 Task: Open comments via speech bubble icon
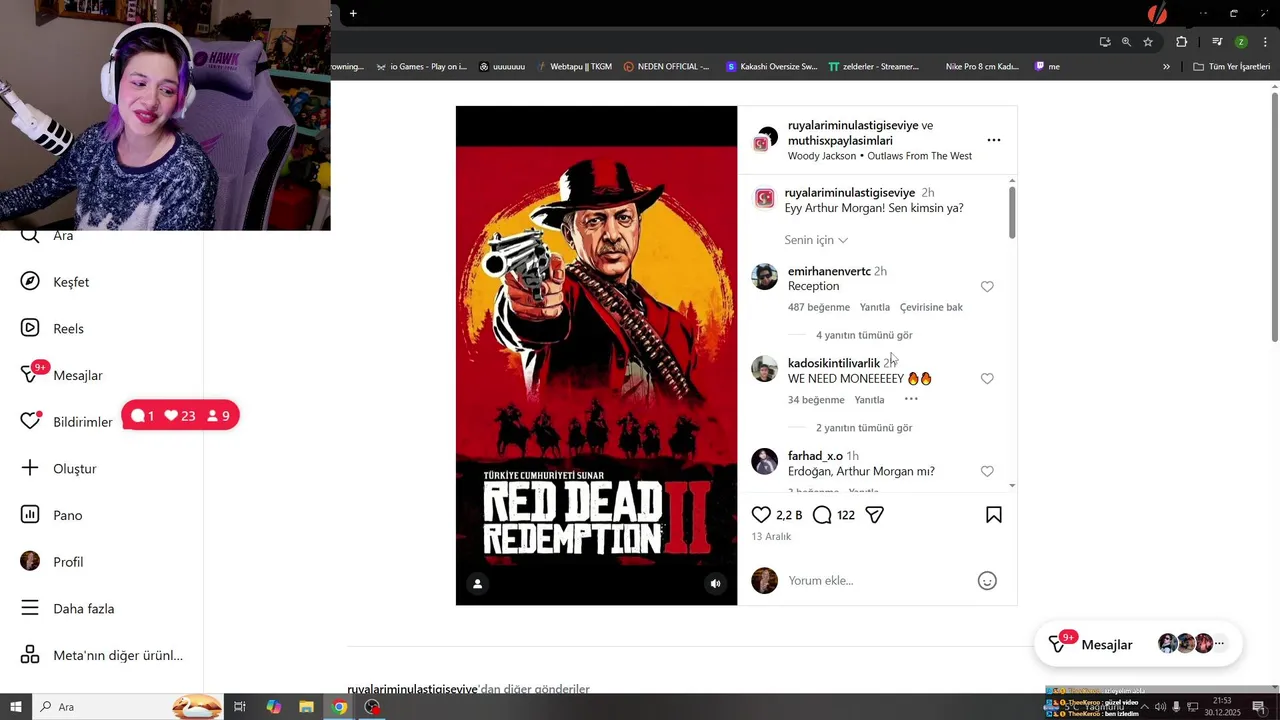822,515
